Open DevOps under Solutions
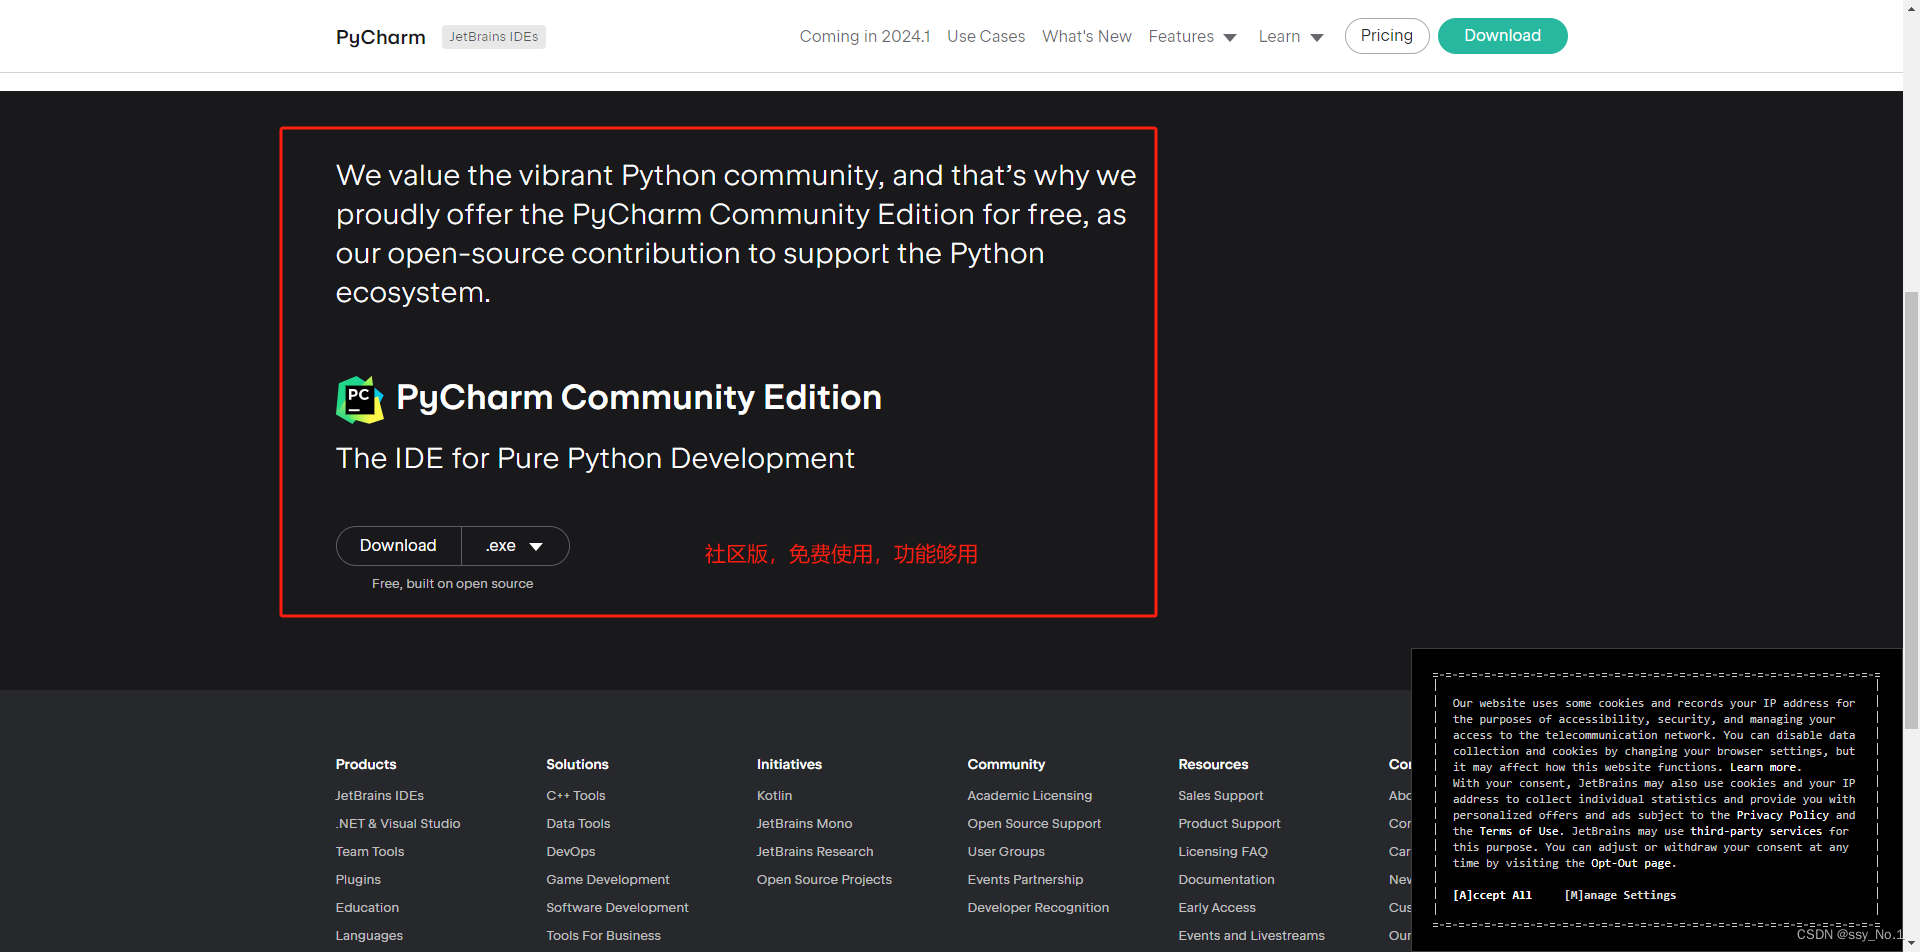 [571, 852]
